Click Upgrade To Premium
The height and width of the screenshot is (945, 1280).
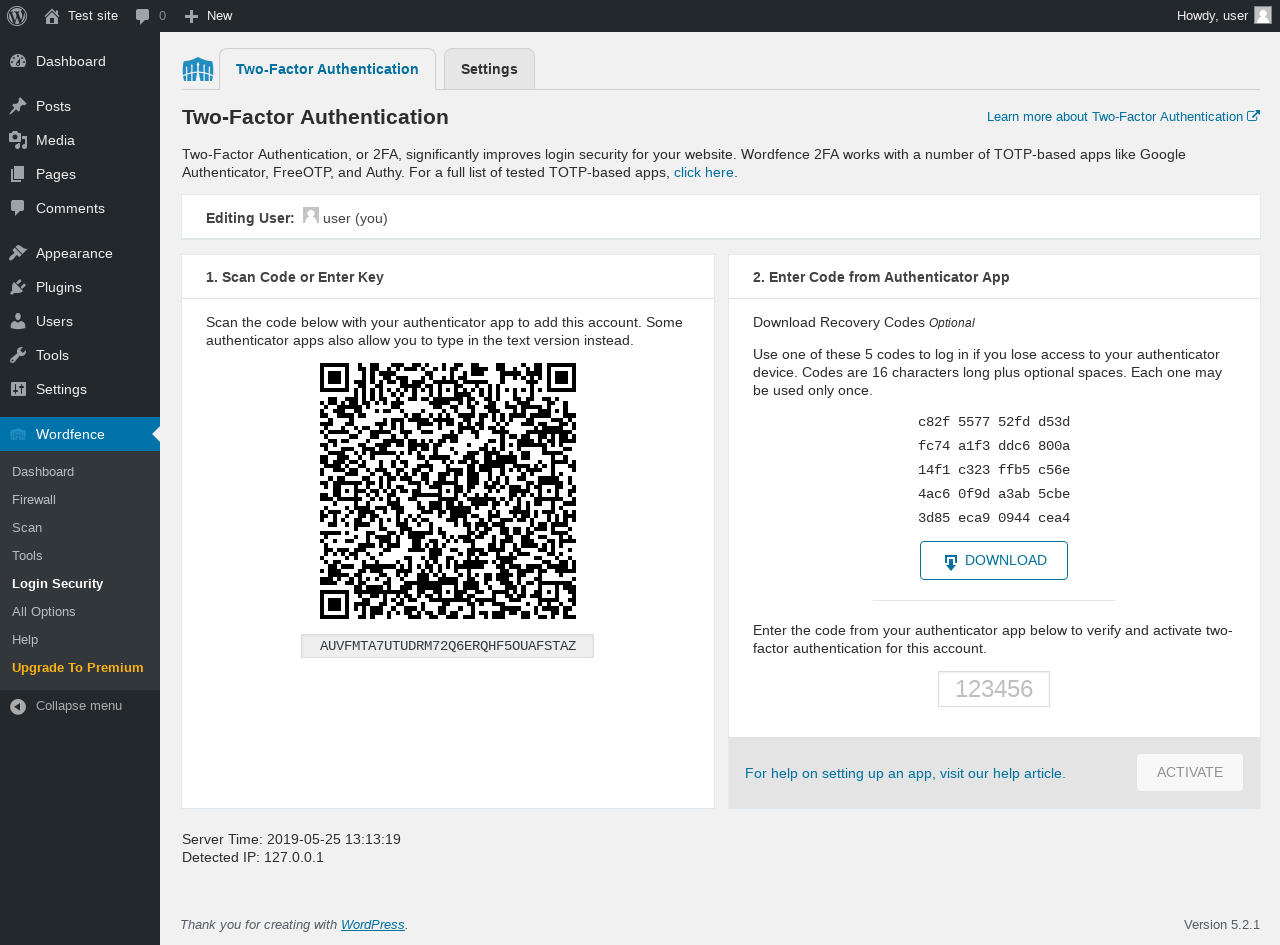tap(78, 667)
